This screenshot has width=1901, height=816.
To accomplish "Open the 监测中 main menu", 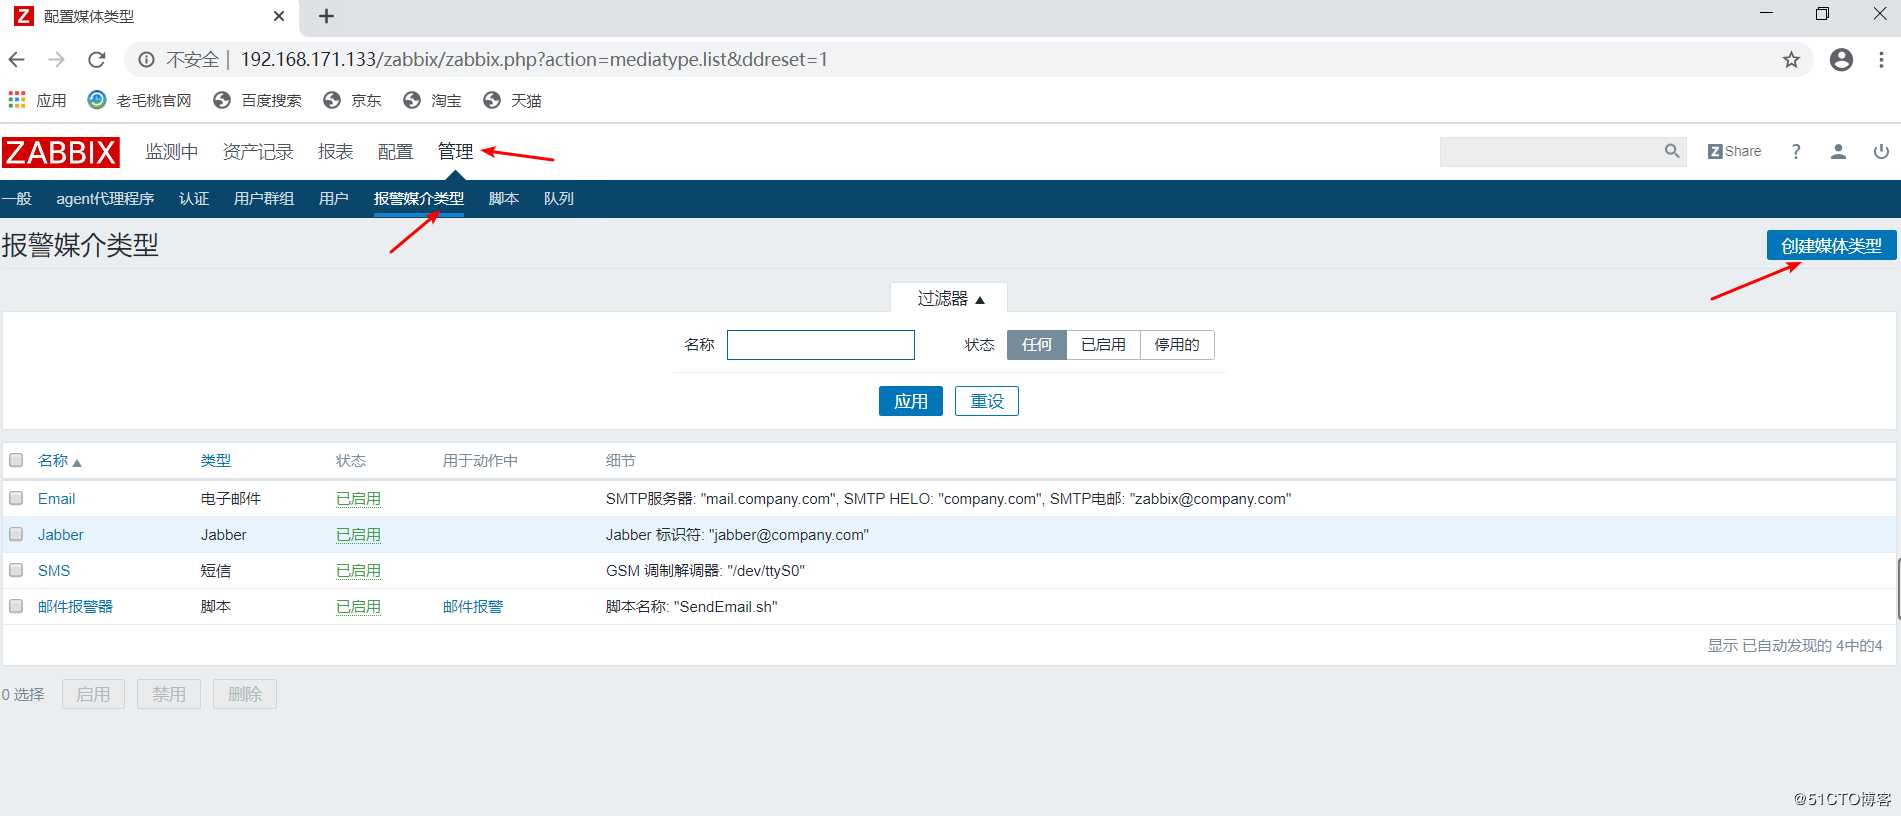I will click(x=171, y=152).
